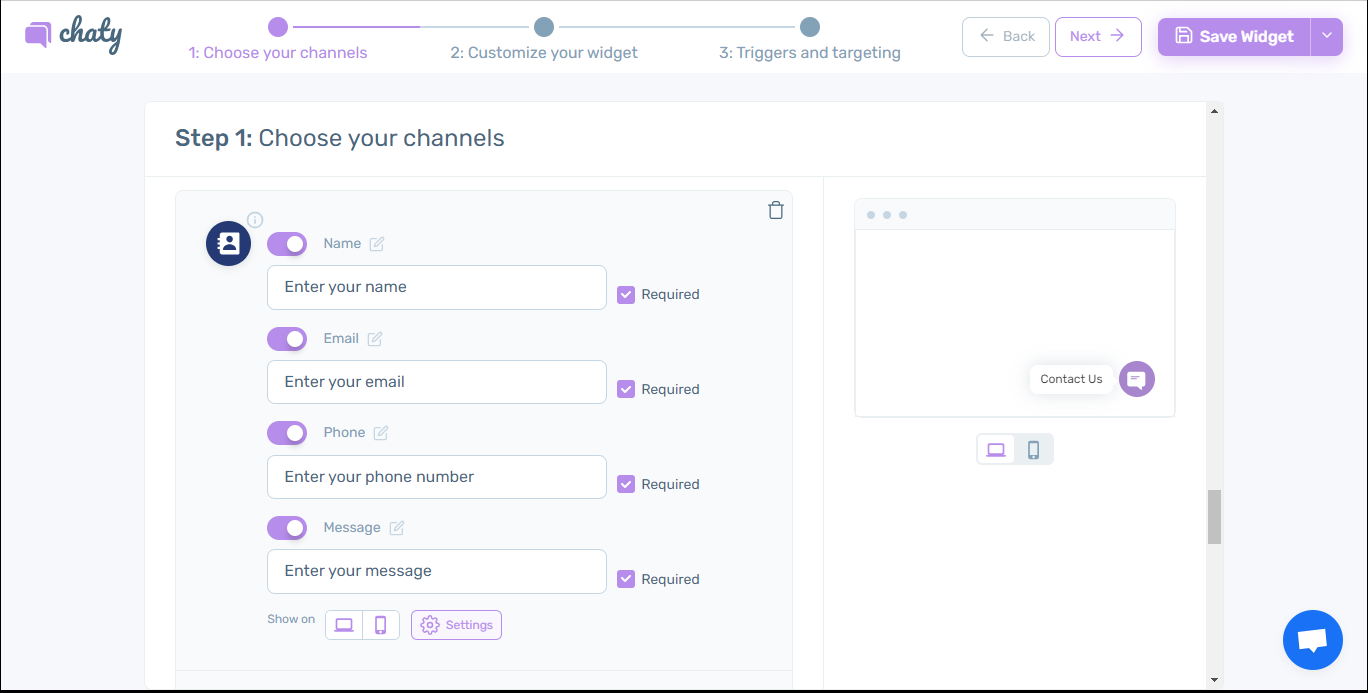The height and width of the screenshot is (693, 1368).
Task: Switch preview to mobile view
Action: click(x=1033, y=449)
